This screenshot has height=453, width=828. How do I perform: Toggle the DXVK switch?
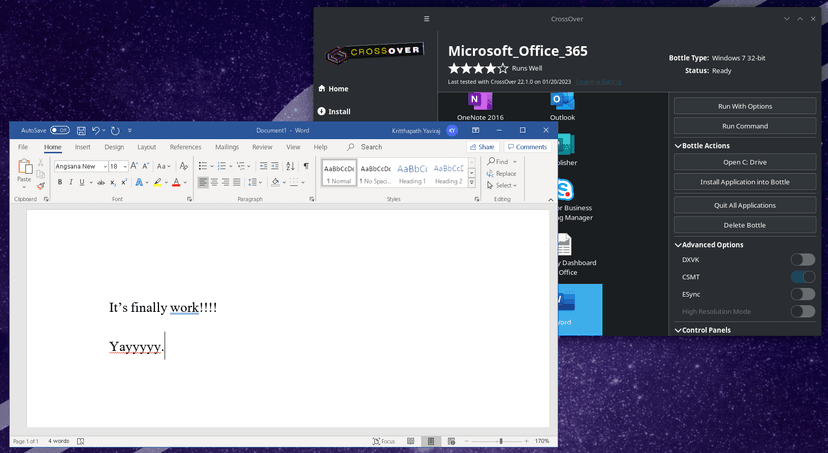pyautogui.click(x=802, y=260)
